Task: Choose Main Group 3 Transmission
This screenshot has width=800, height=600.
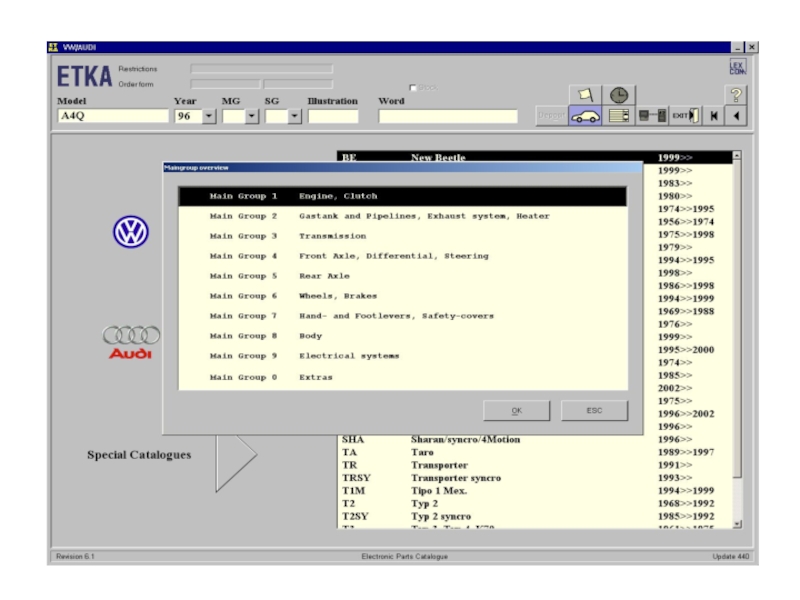Action: (x=403, y=236)
